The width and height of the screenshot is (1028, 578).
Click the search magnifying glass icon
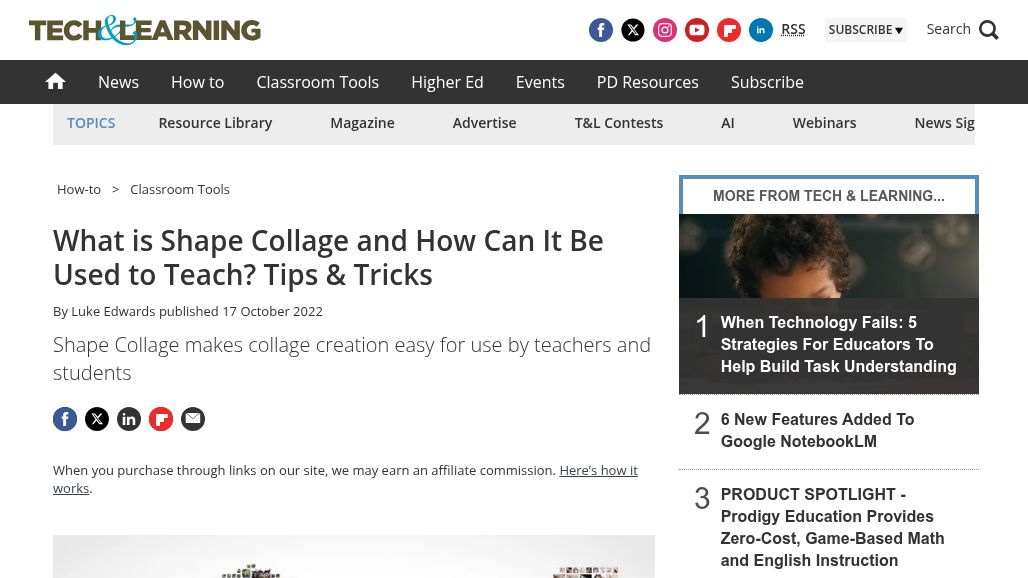989,30
